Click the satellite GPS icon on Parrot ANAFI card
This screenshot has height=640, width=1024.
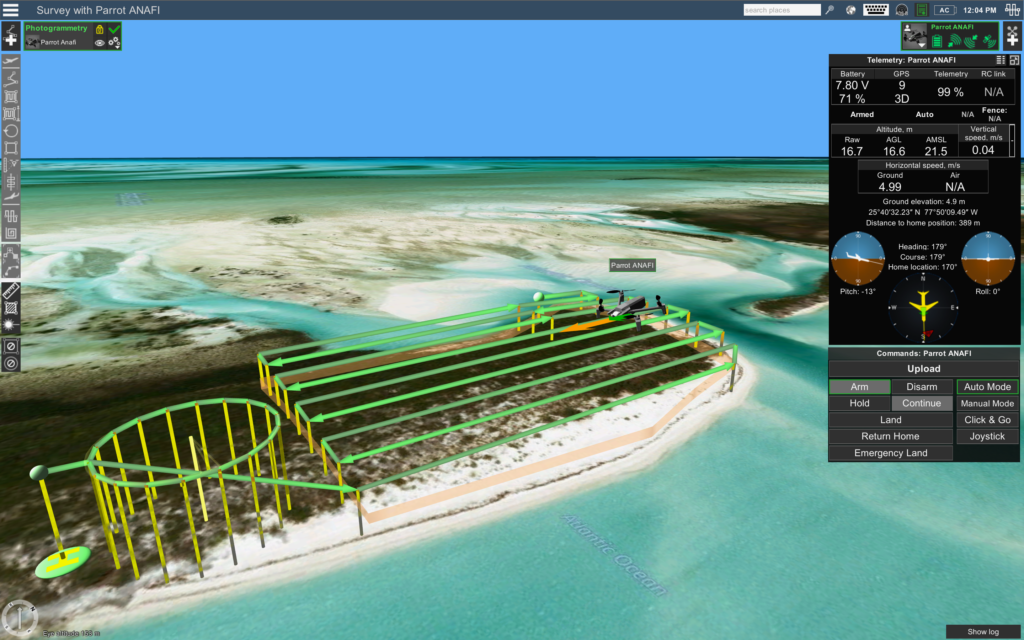(989, 41)
